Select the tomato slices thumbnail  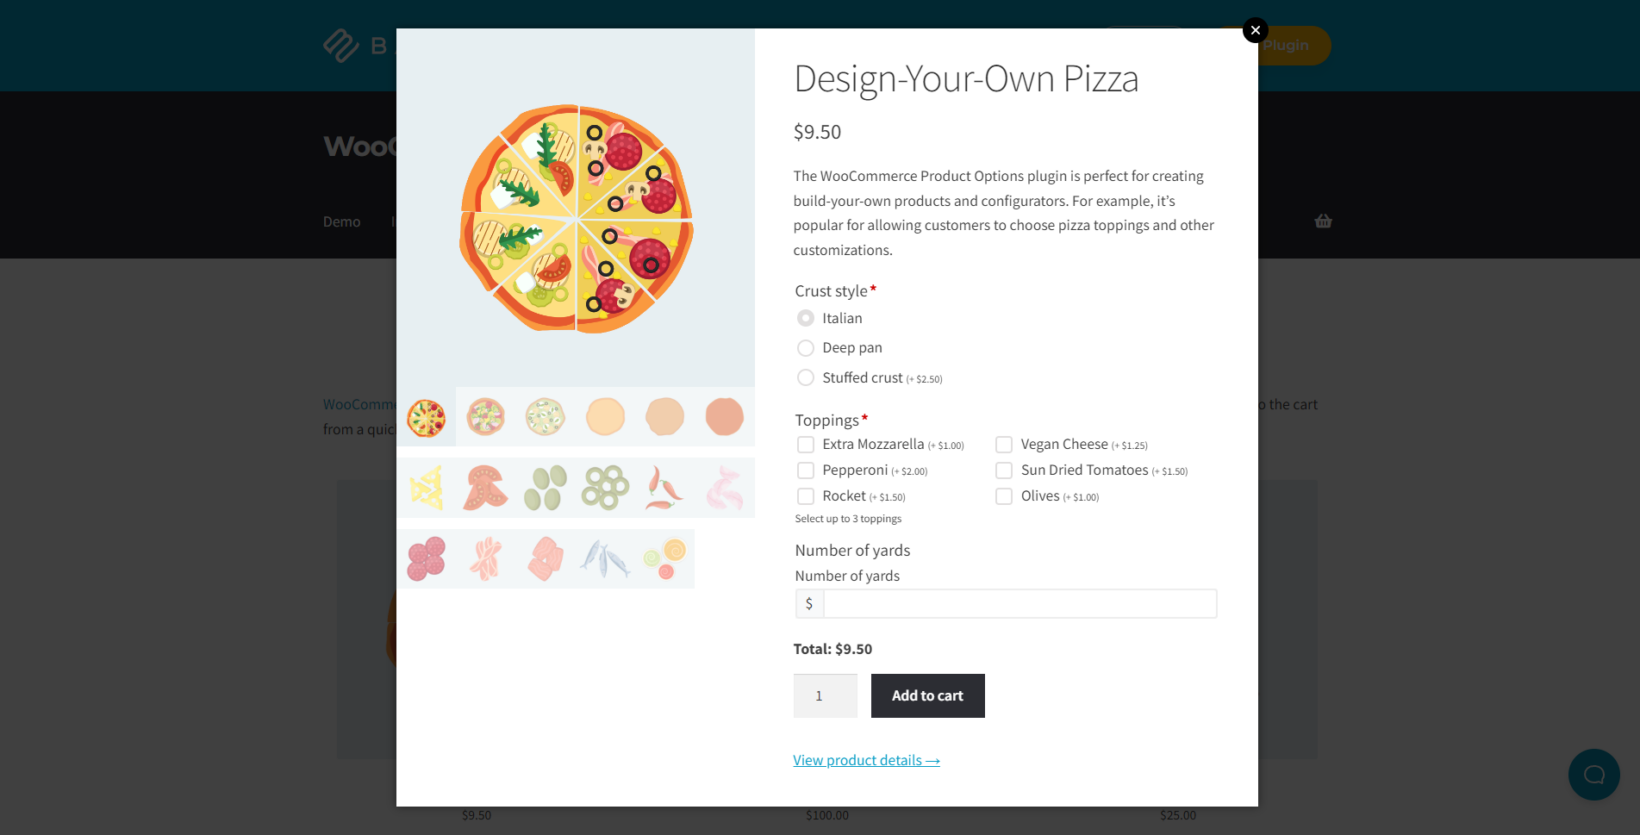[486, 488]
